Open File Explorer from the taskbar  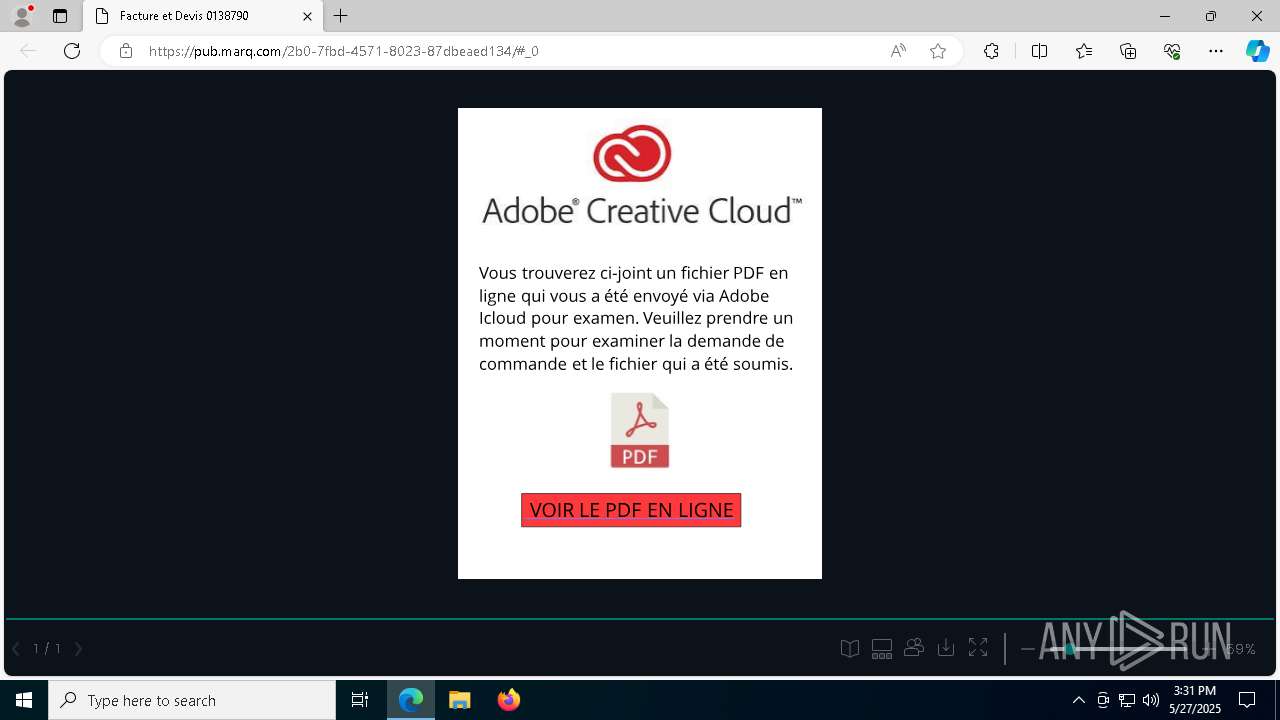pos(459,700)
